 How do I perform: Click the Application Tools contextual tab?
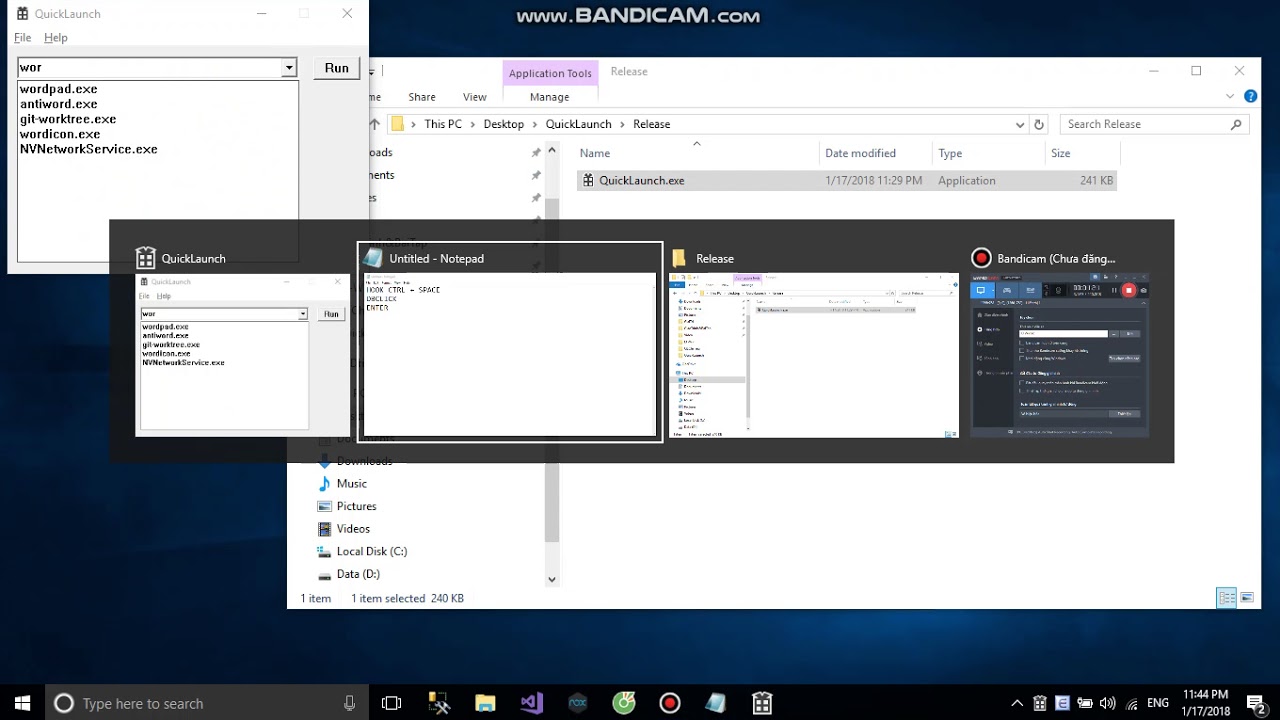click(x=550, y=73)
